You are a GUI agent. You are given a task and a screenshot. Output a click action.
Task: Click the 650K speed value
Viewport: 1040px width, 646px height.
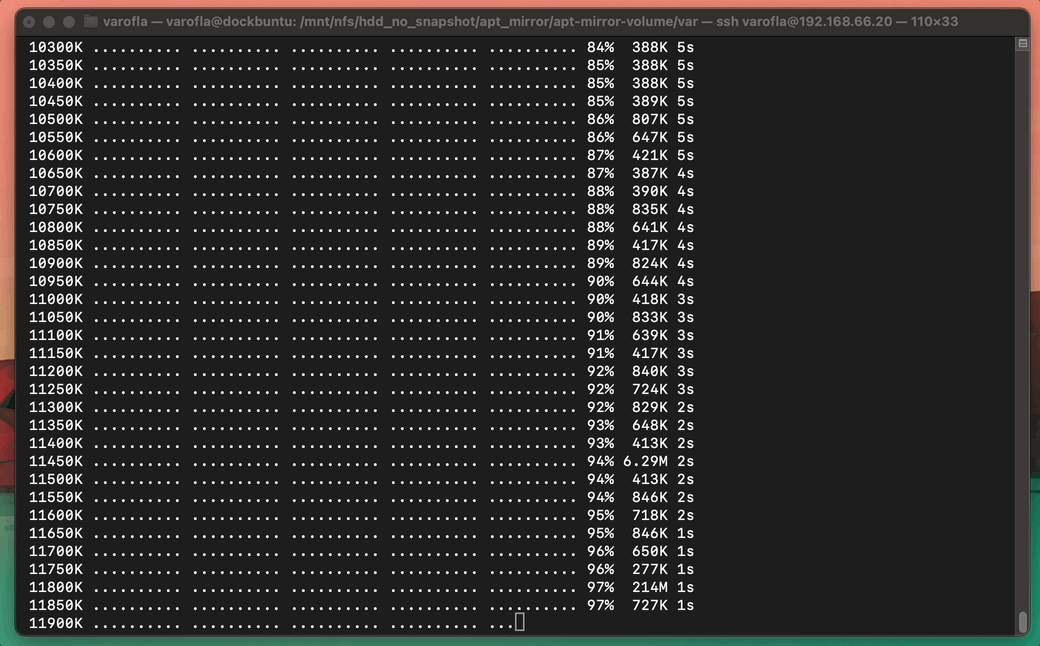point(649,551)
